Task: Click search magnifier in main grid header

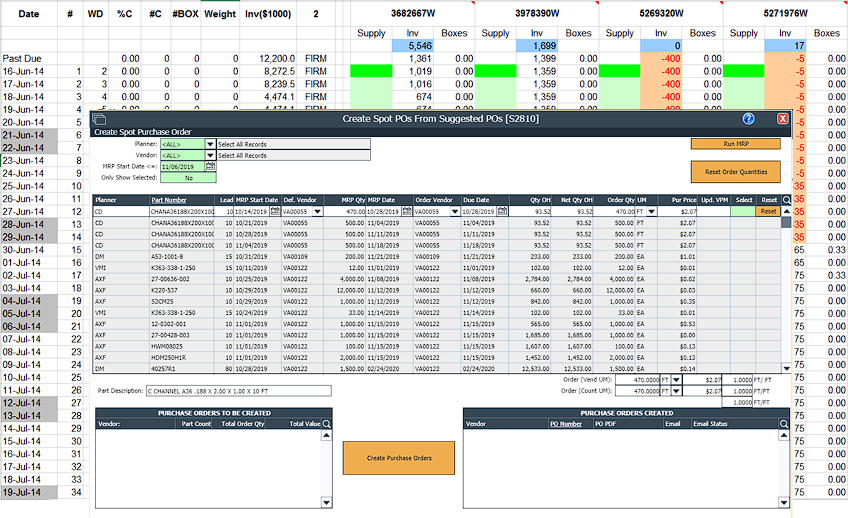Action: tap(787, 200)
